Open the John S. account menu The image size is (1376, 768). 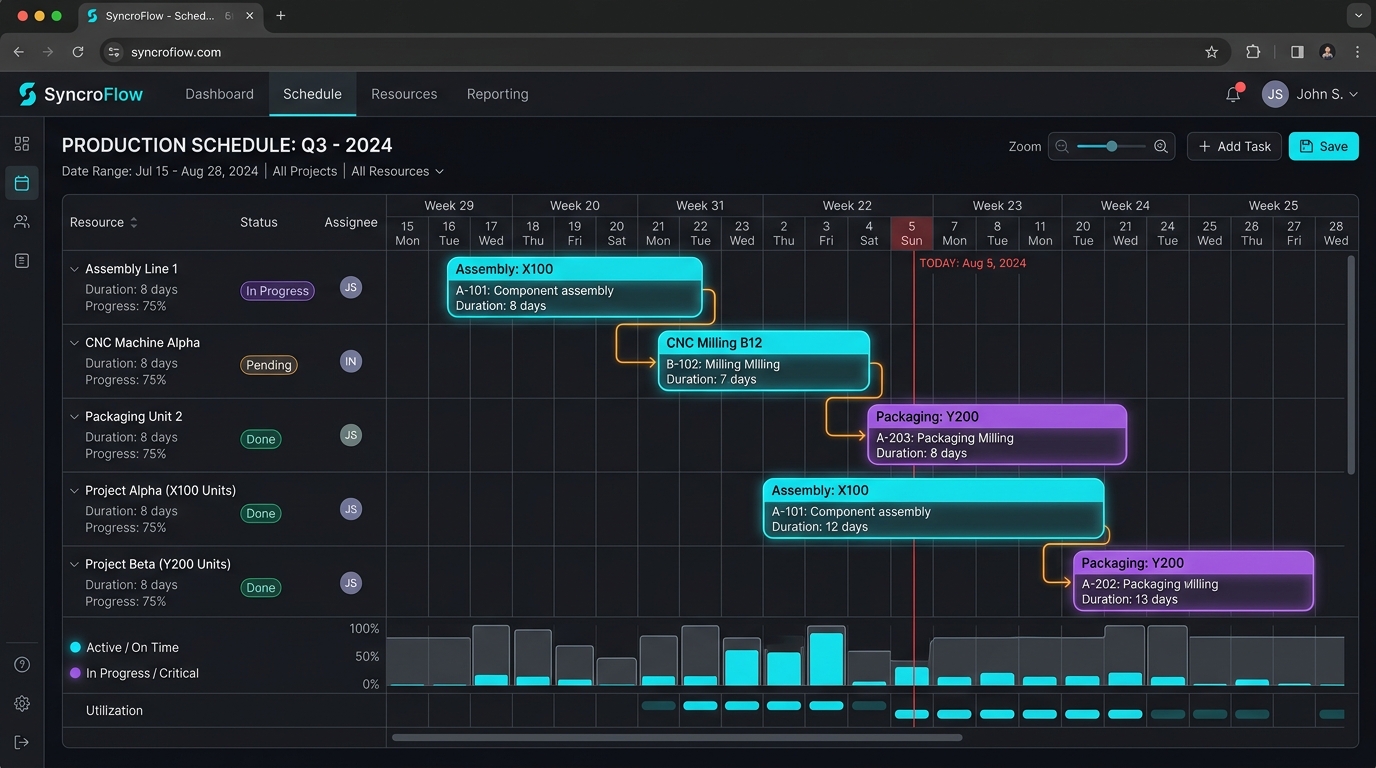[1310, 94]
